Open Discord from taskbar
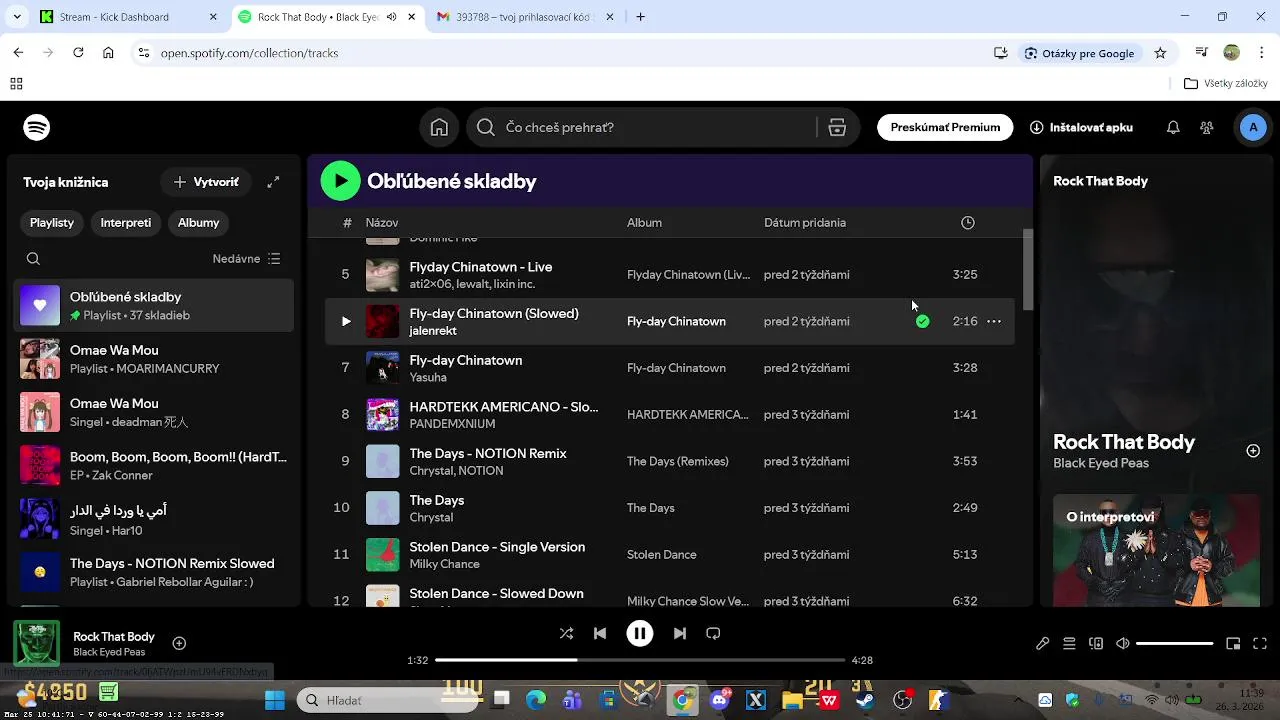Screen dimensions: 1280x720 tap(719, 700)
